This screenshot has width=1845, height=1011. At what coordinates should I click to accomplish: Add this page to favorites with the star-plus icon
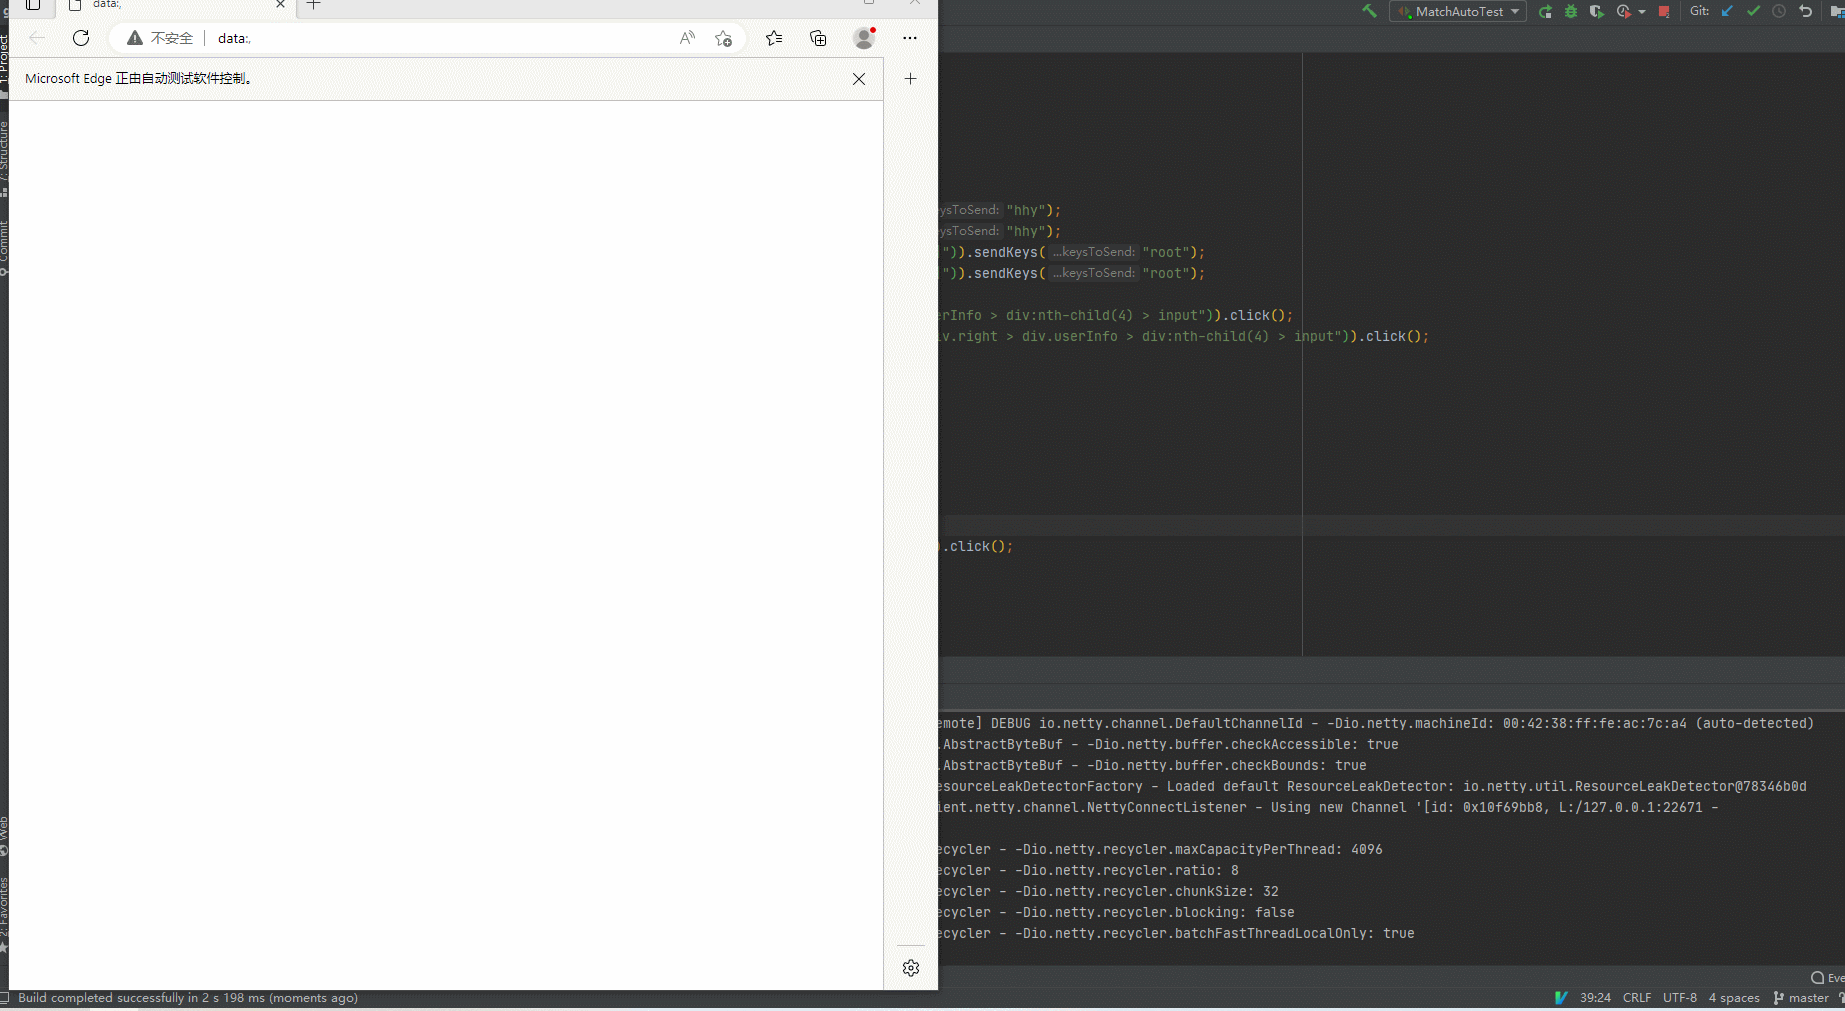(724, 38)
